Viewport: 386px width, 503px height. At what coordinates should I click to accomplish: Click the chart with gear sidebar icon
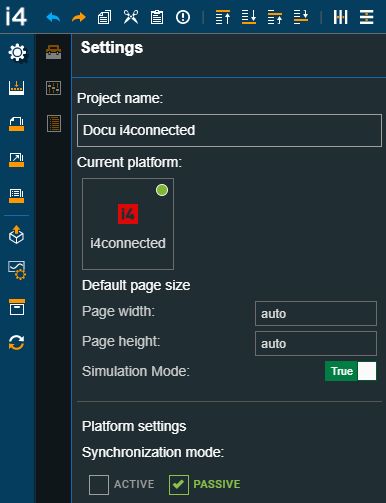(x=17, y=270)
